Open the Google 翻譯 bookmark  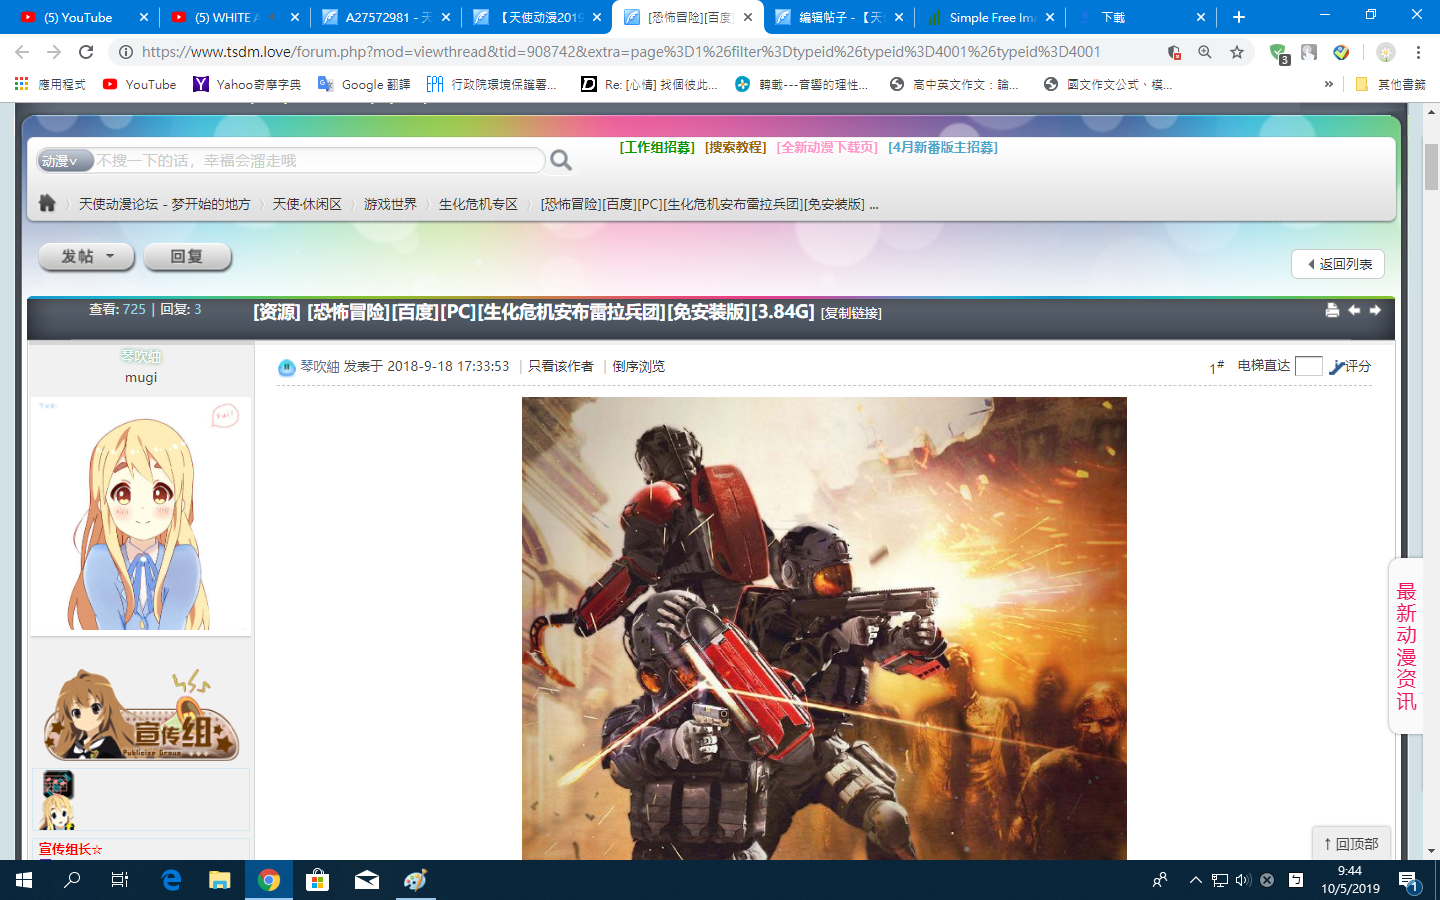pyautogui.click(x=364, y=84)
